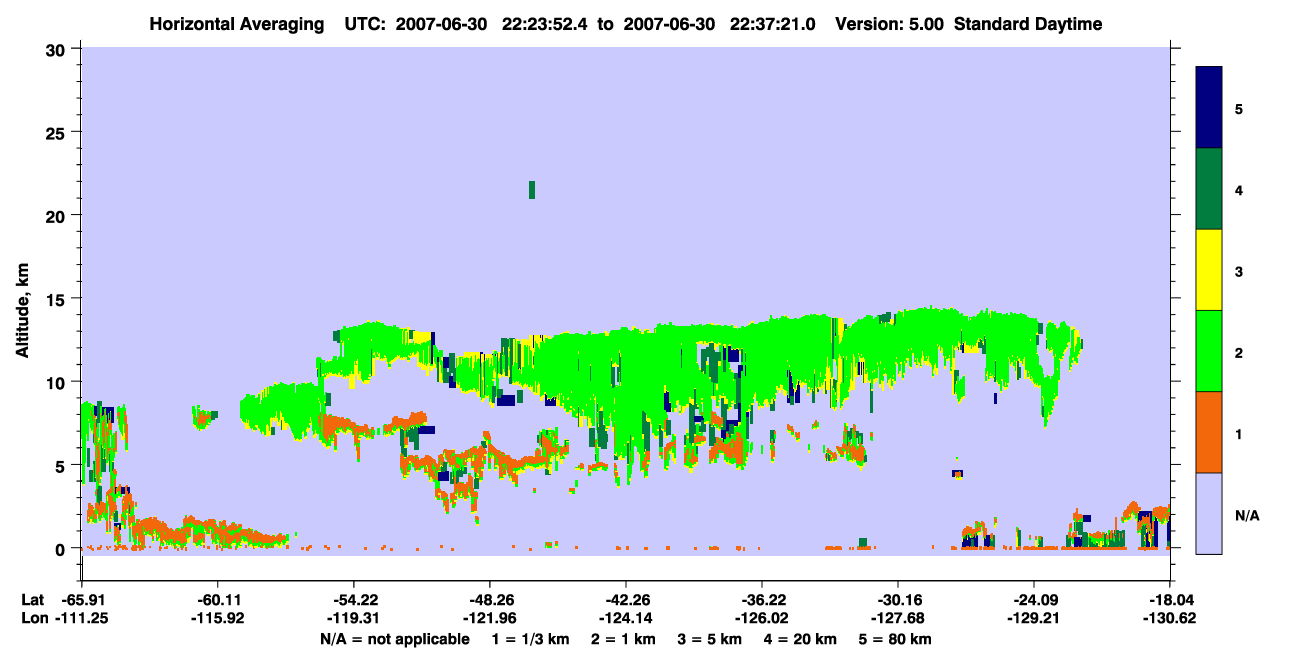
Task: Click the longitude value -115.92
Action: 217,618
